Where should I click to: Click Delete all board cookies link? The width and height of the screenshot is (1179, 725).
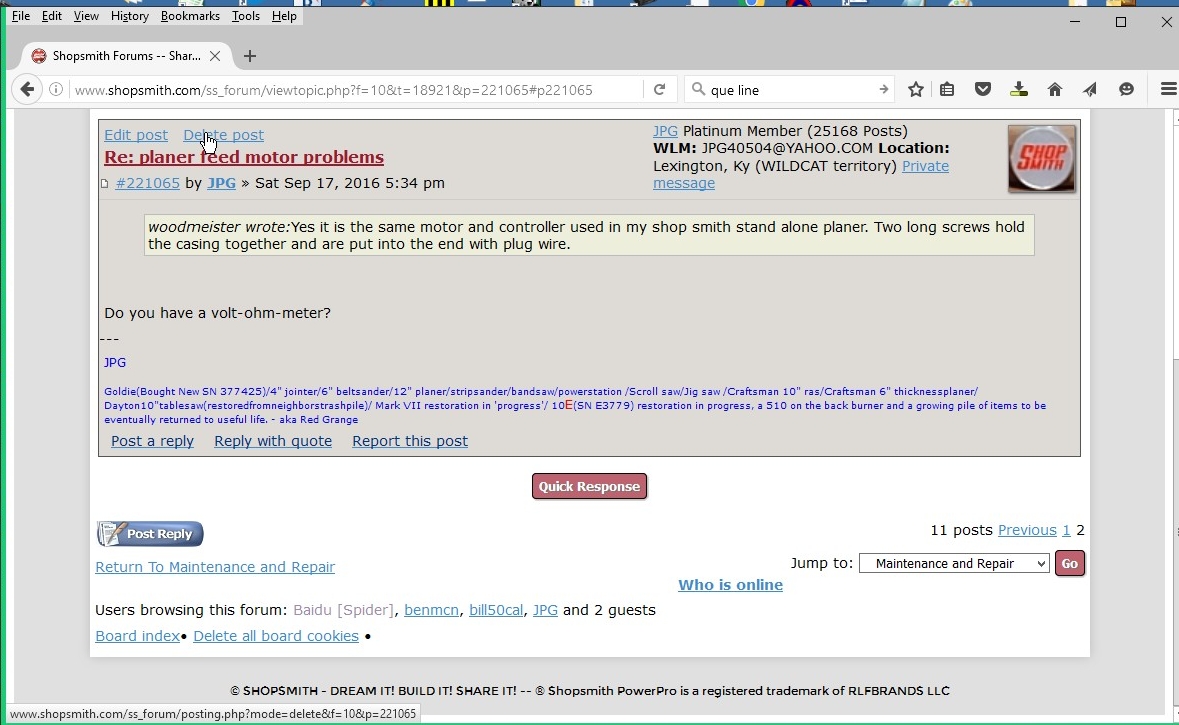click(276, 636)
